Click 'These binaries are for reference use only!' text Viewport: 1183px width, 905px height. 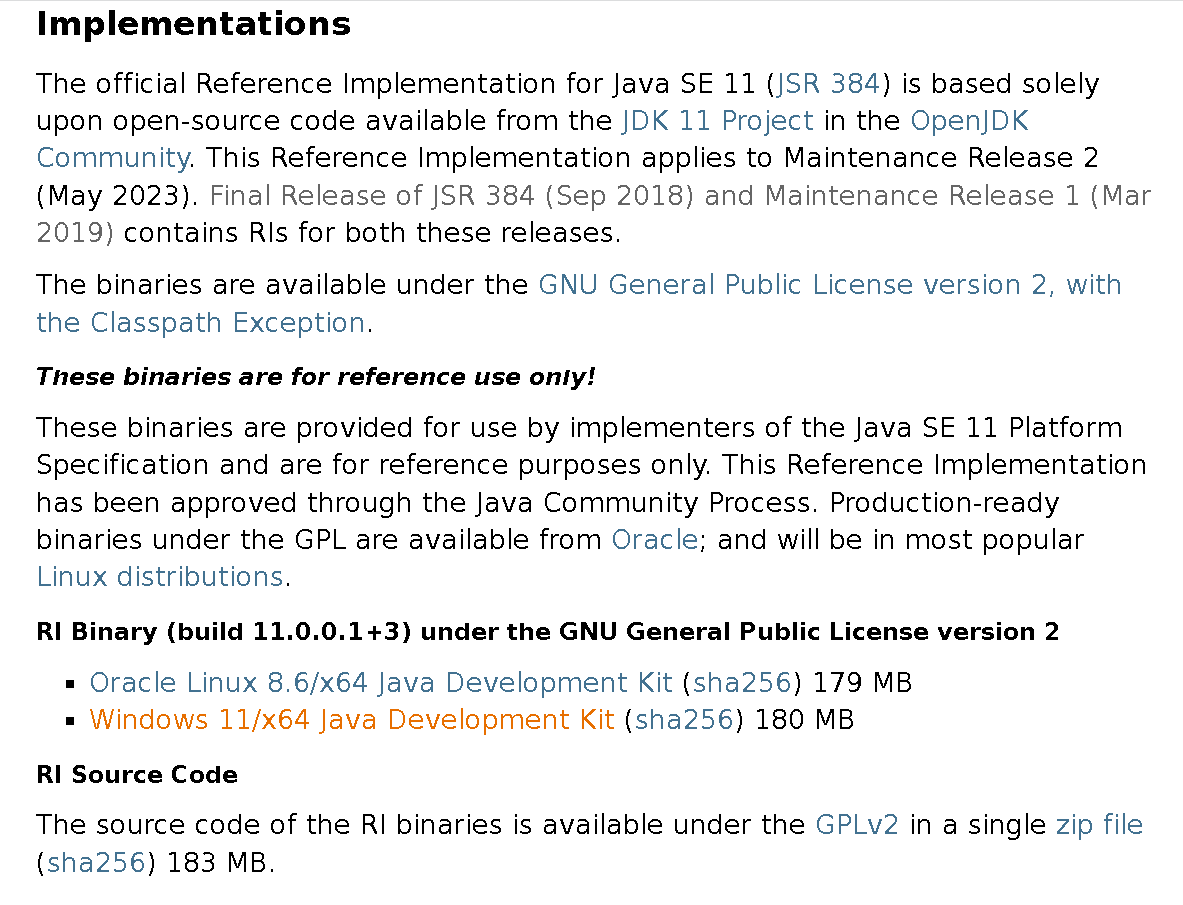click(x=316, y=376)
